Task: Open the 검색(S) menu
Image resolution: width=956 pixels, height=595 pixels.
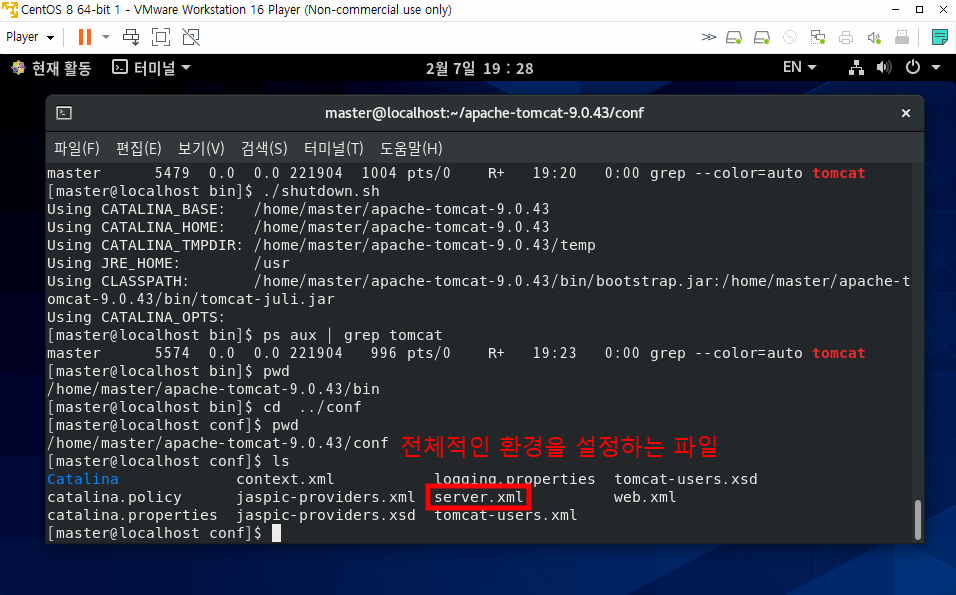Action: coord(264,148)
